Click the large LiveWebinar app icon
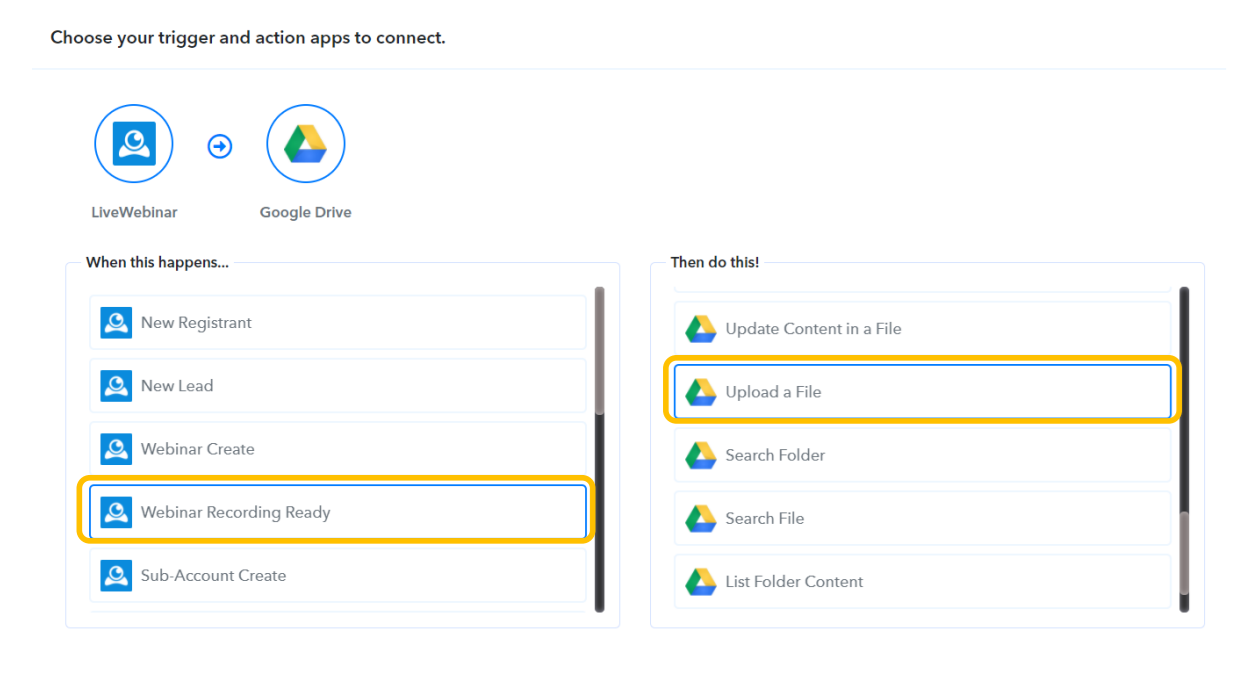The height and width of the screenshot is (693, 1255). 134,146
